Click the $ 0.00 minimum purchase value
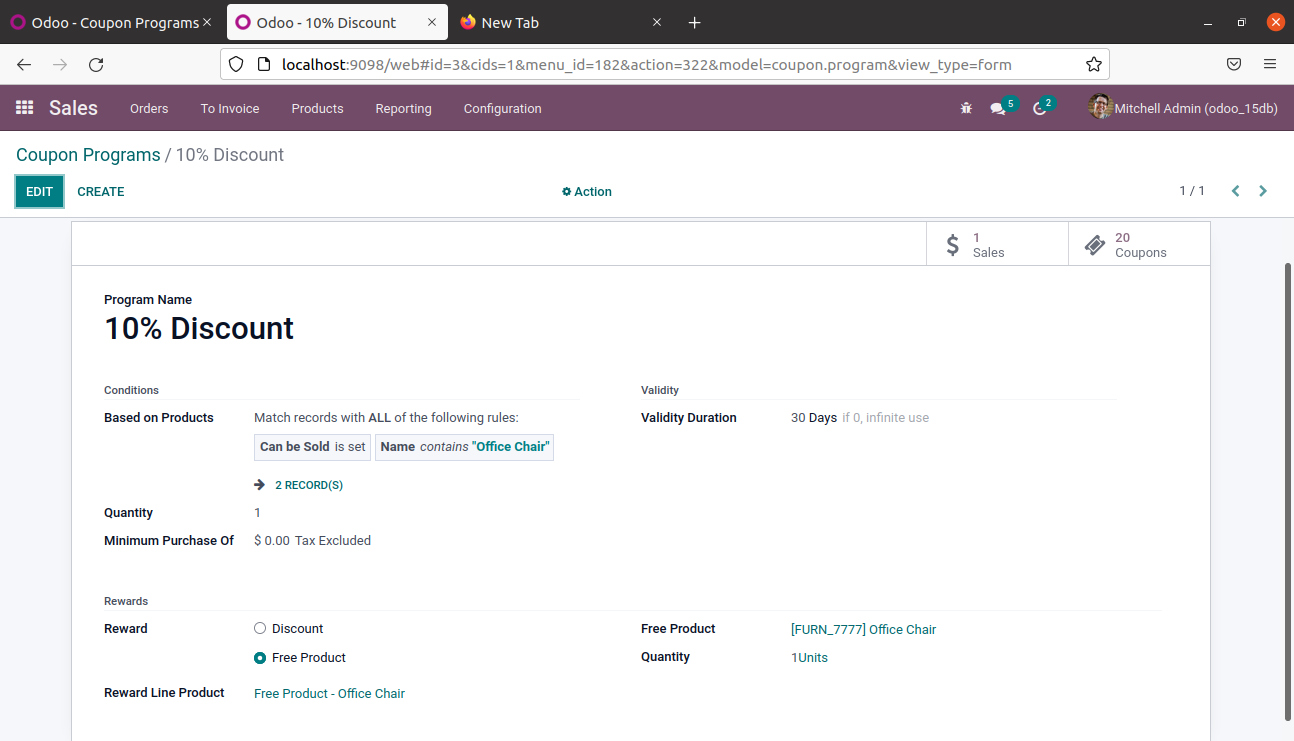Image resolution: width=1294 pixels, height=741 pixels. coord(272,541)
